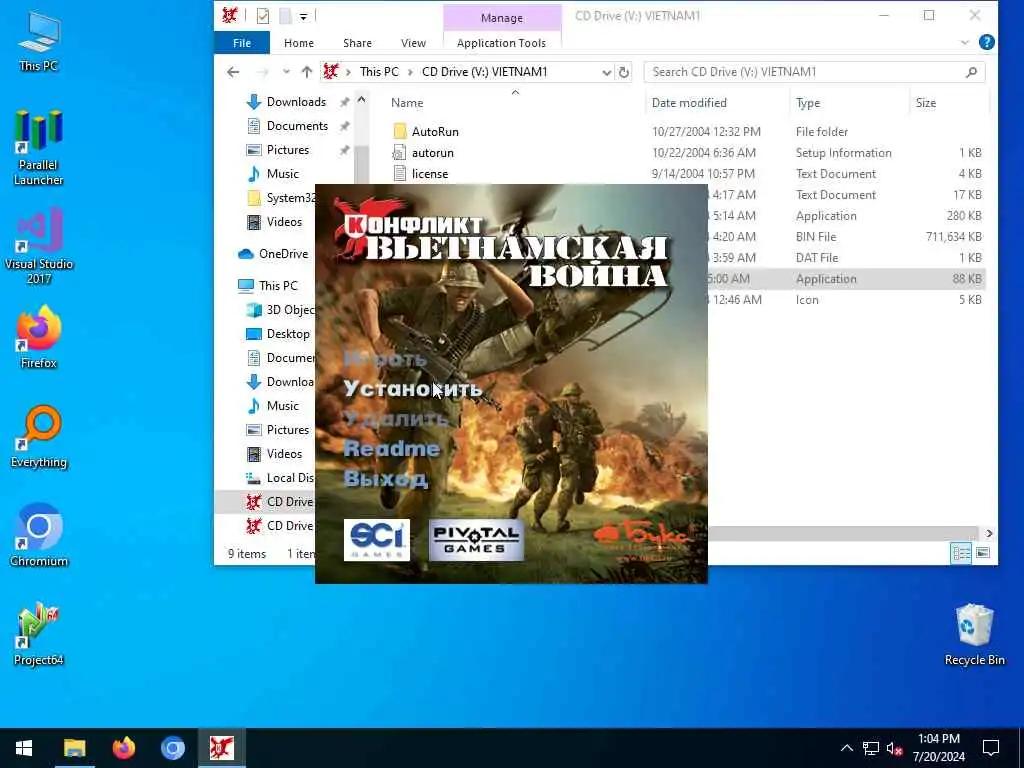The image size is (1024, 768).
Task: Click This PC in the address breadcrumb
Action: point(379,72)
